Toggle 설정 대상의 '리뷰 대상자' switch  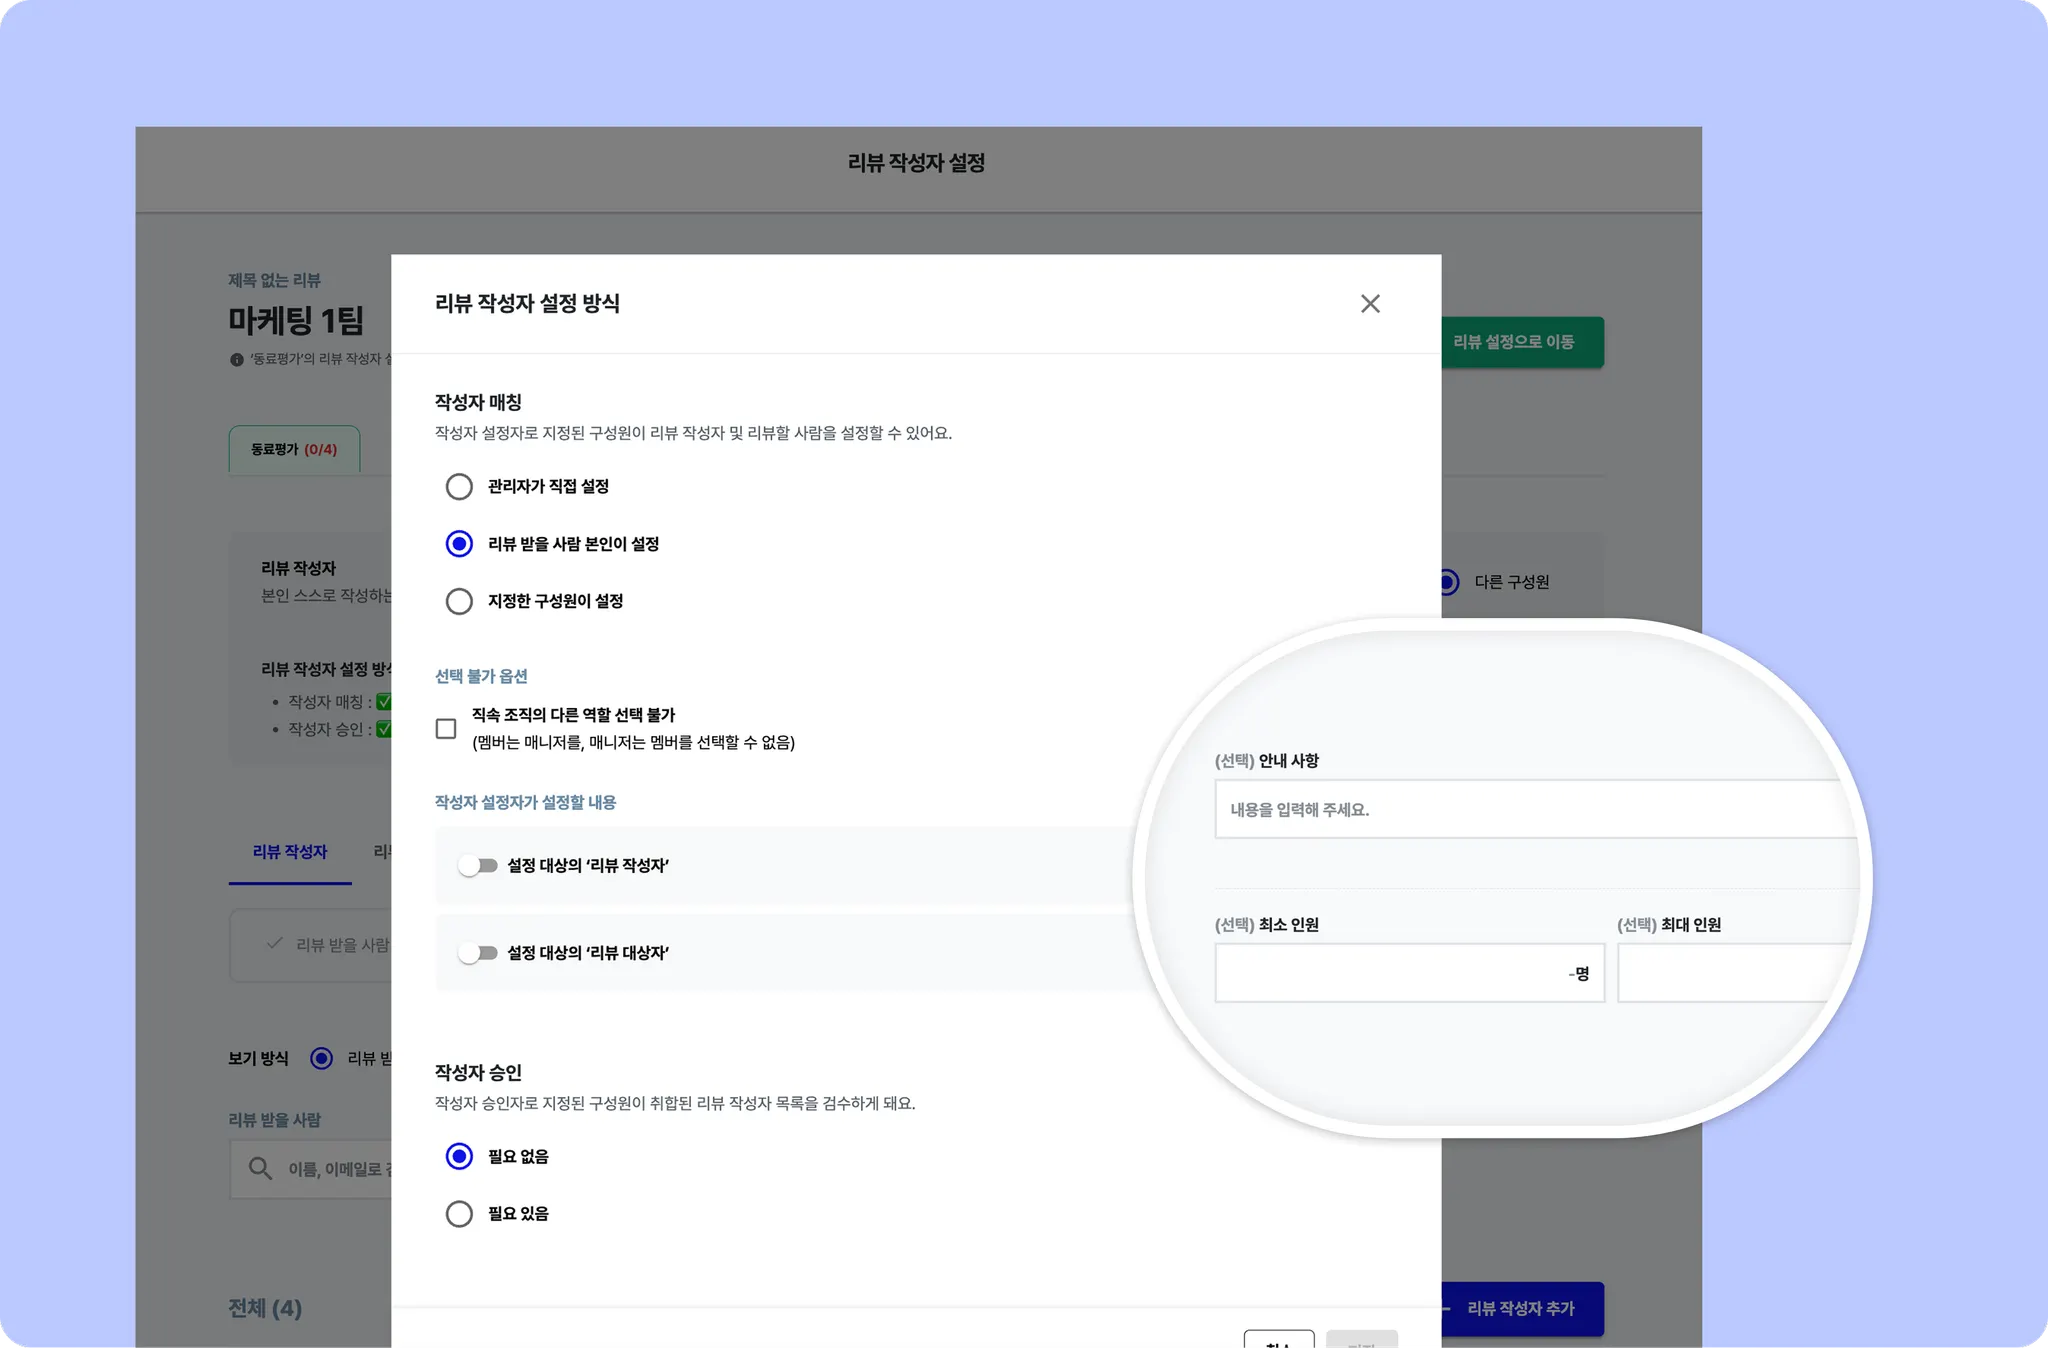coord(478,953)
